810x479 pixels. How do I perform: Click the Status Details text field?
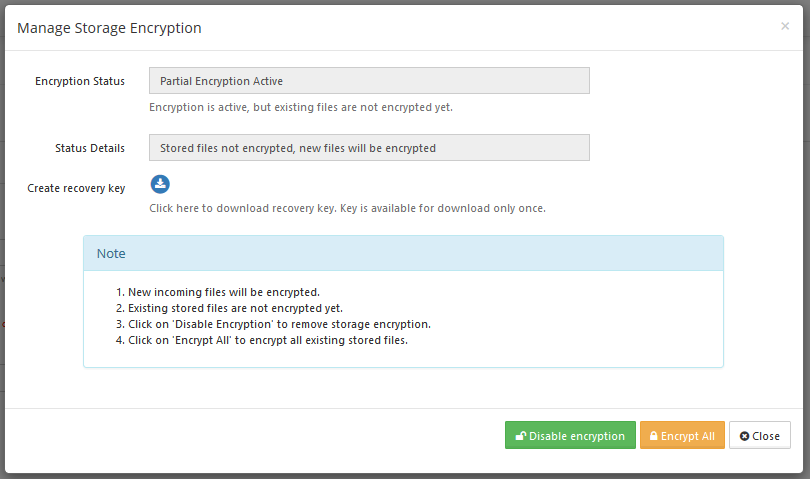[x=369, y=148]
